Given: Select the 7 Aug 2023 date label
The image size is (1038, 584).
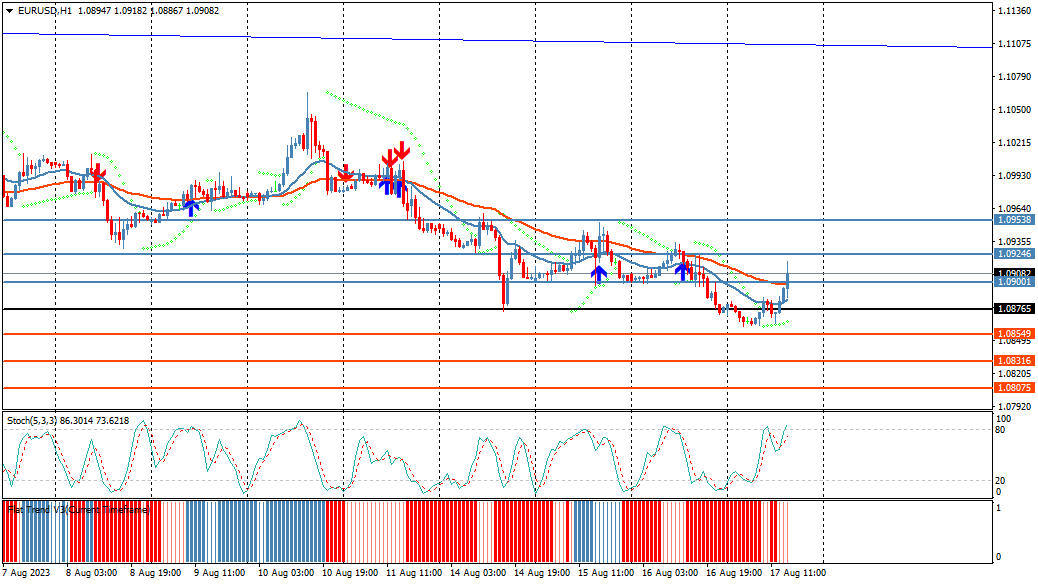Looking at the screenshot, I should coord(26,573).
